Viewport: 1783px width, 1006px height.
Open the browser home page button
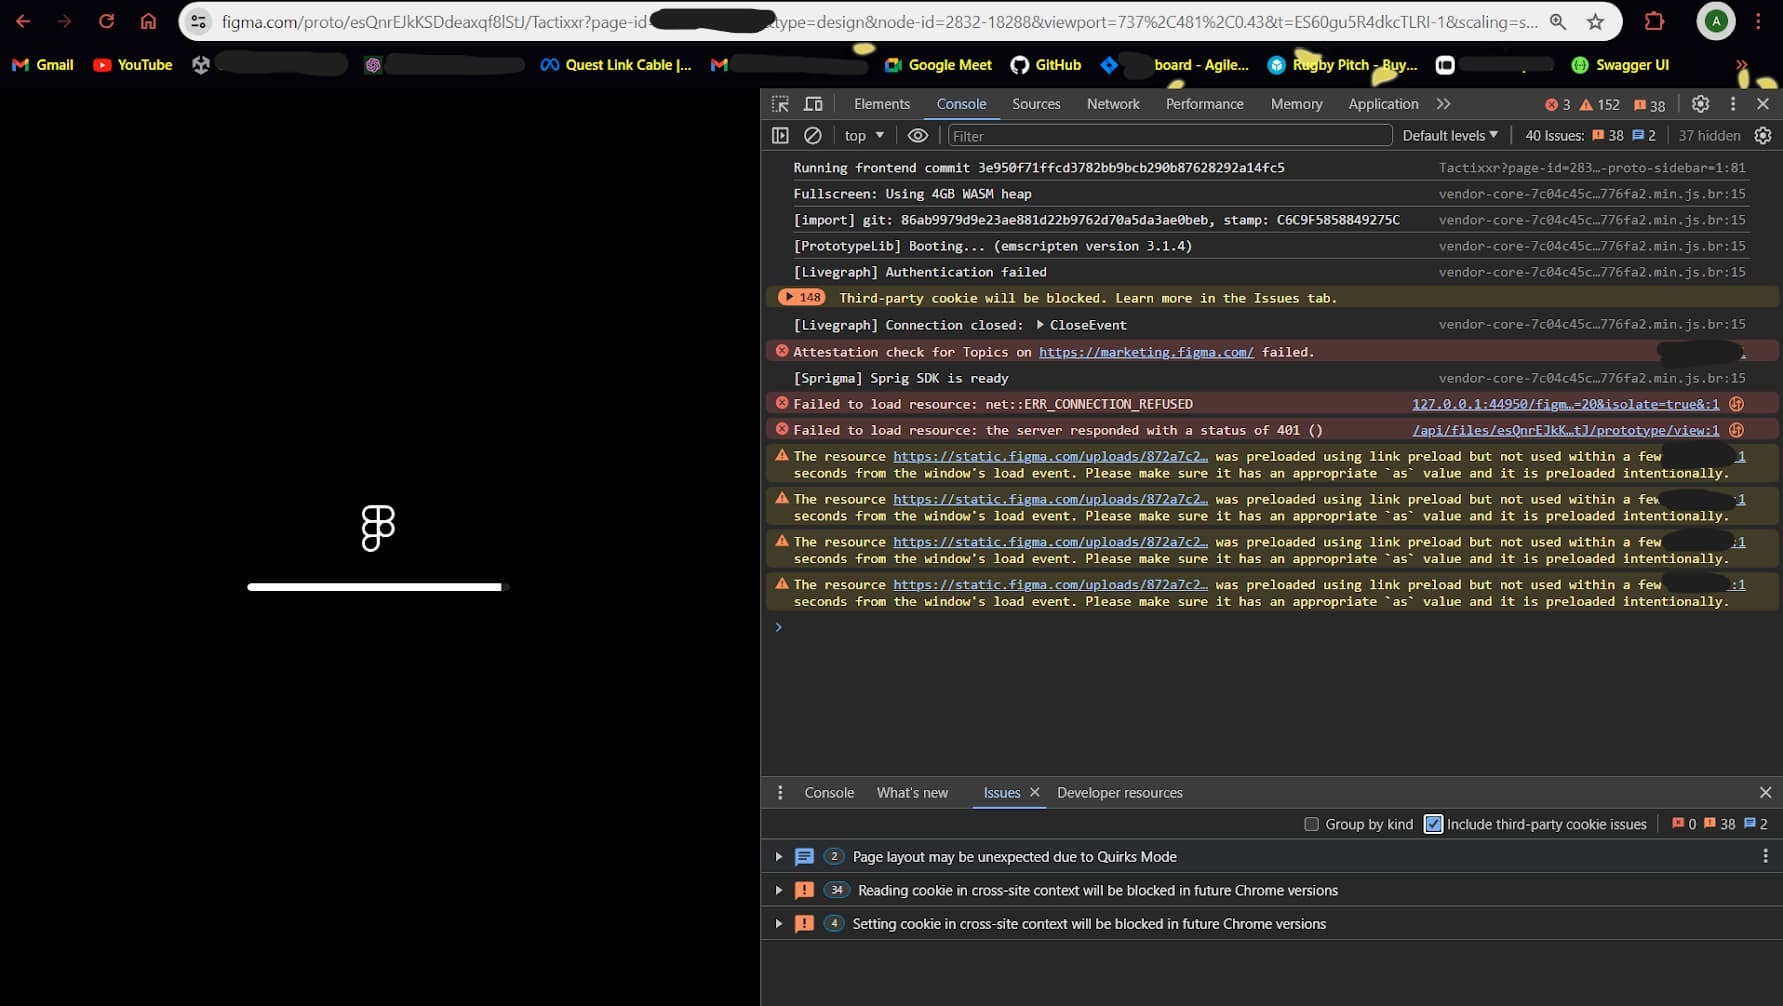(x=148, y=21)
